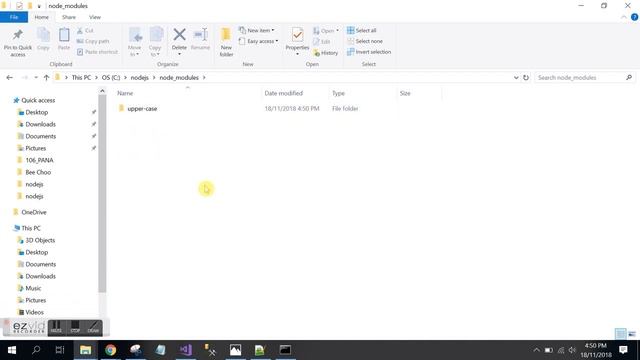
Task: Open the New item dropdown
Action: [257, 30]
